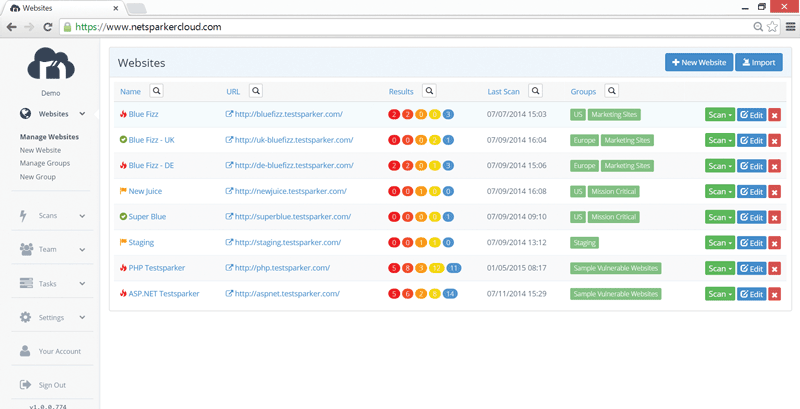Click the lightning bolt Scans icon
Screen dimensions: 800x409
coord(23,216)
